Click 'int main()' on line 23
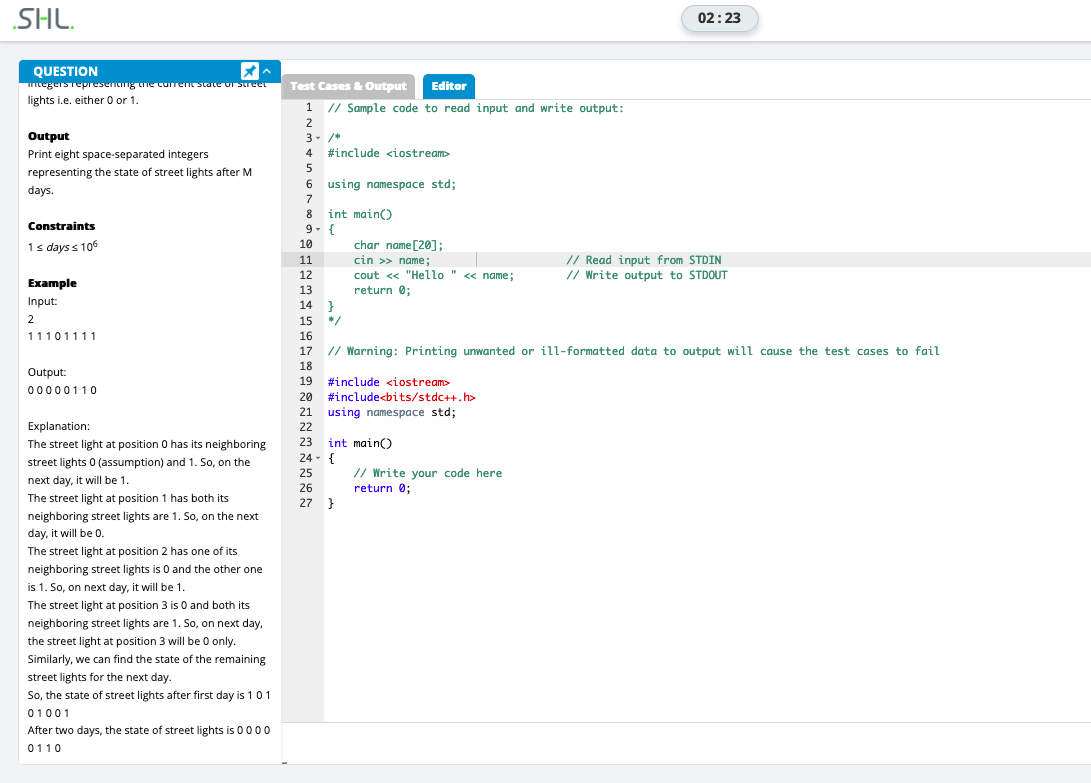The image size is (1091, 783). coord(360,443)
